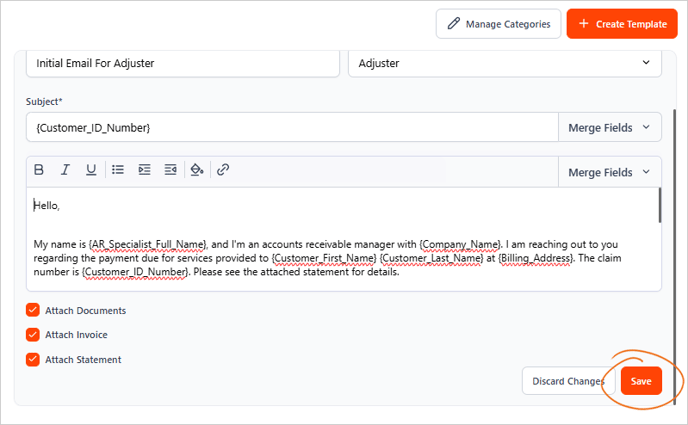Insert a hyperlink
688x425 pixels.
click(x=223, y=170)
